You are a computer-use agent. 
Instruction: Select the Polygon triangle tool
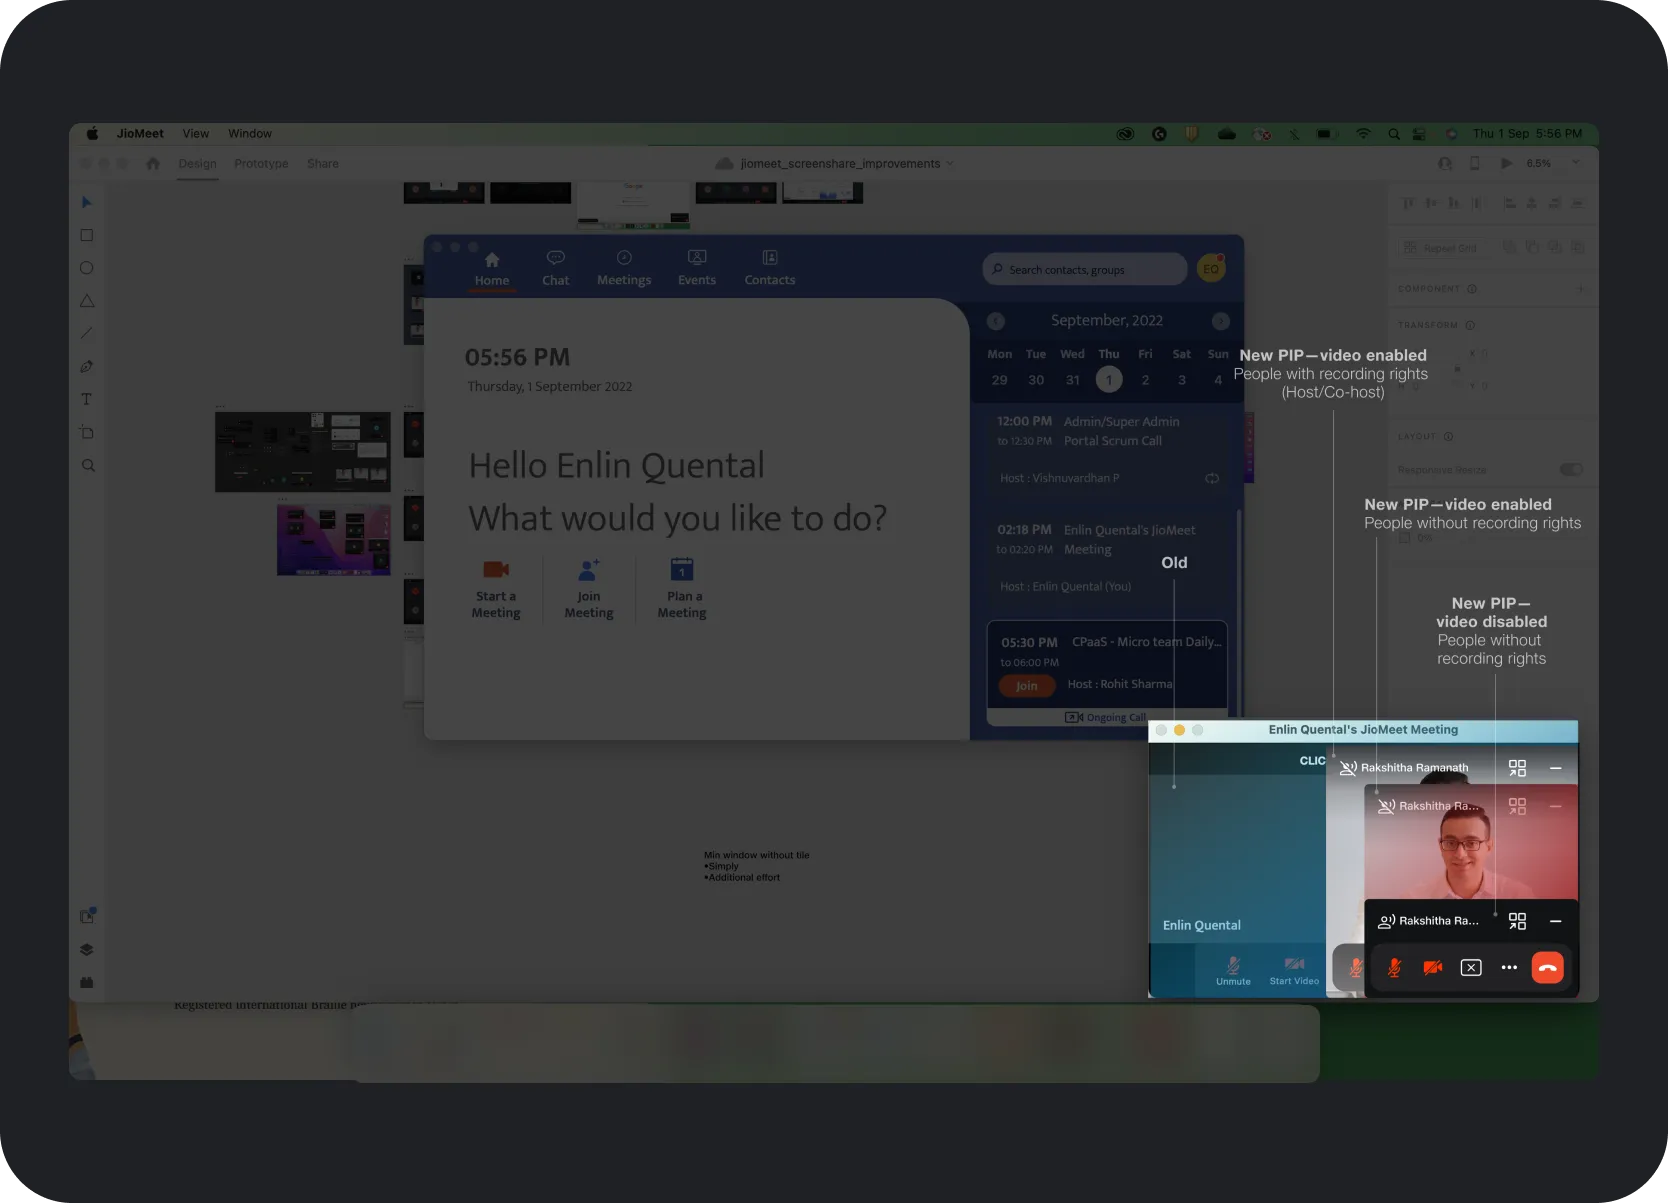coord(86,301)
